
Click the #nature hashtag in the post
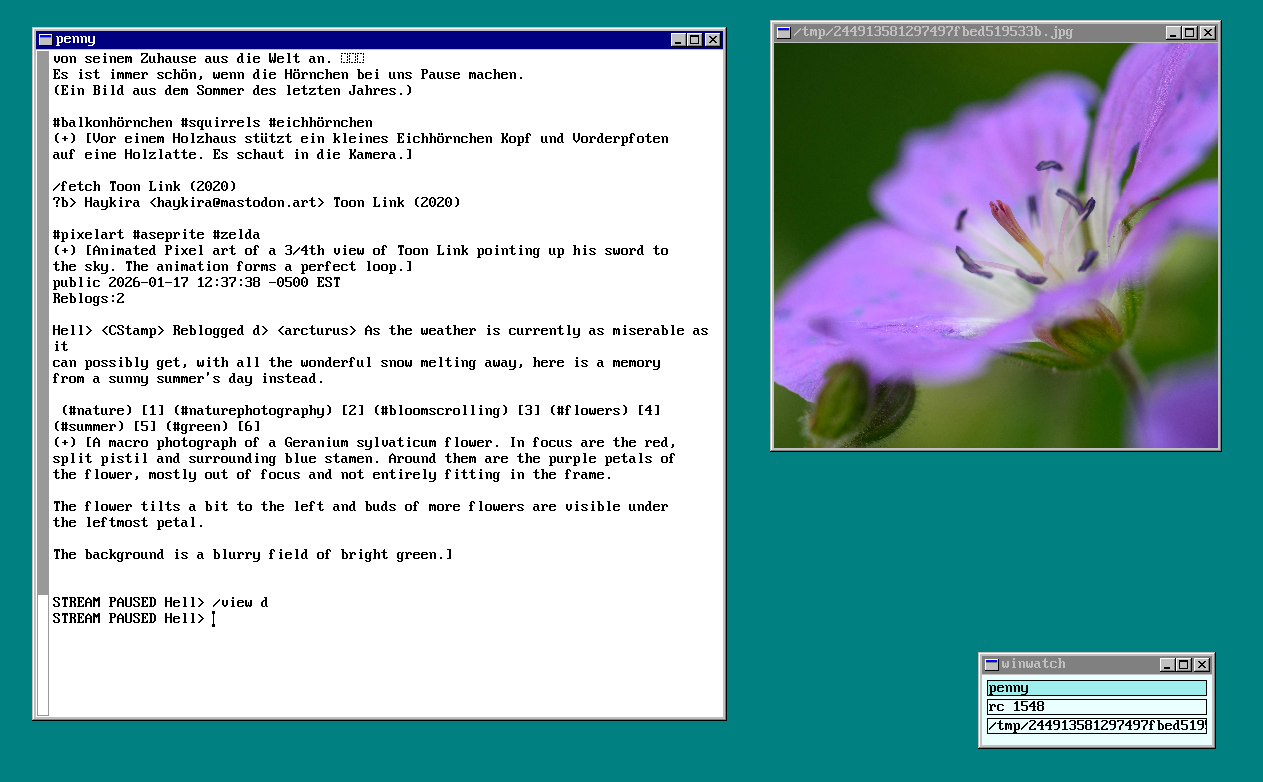pyautogui.click(x=97, y=411)
